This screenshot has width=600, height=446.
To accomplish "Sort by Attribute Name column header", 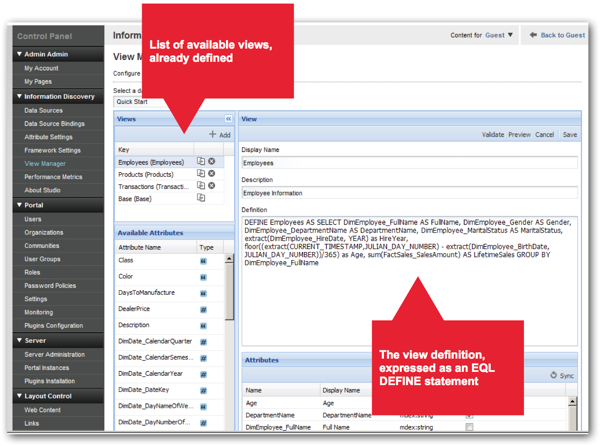I will pos(156,247).
